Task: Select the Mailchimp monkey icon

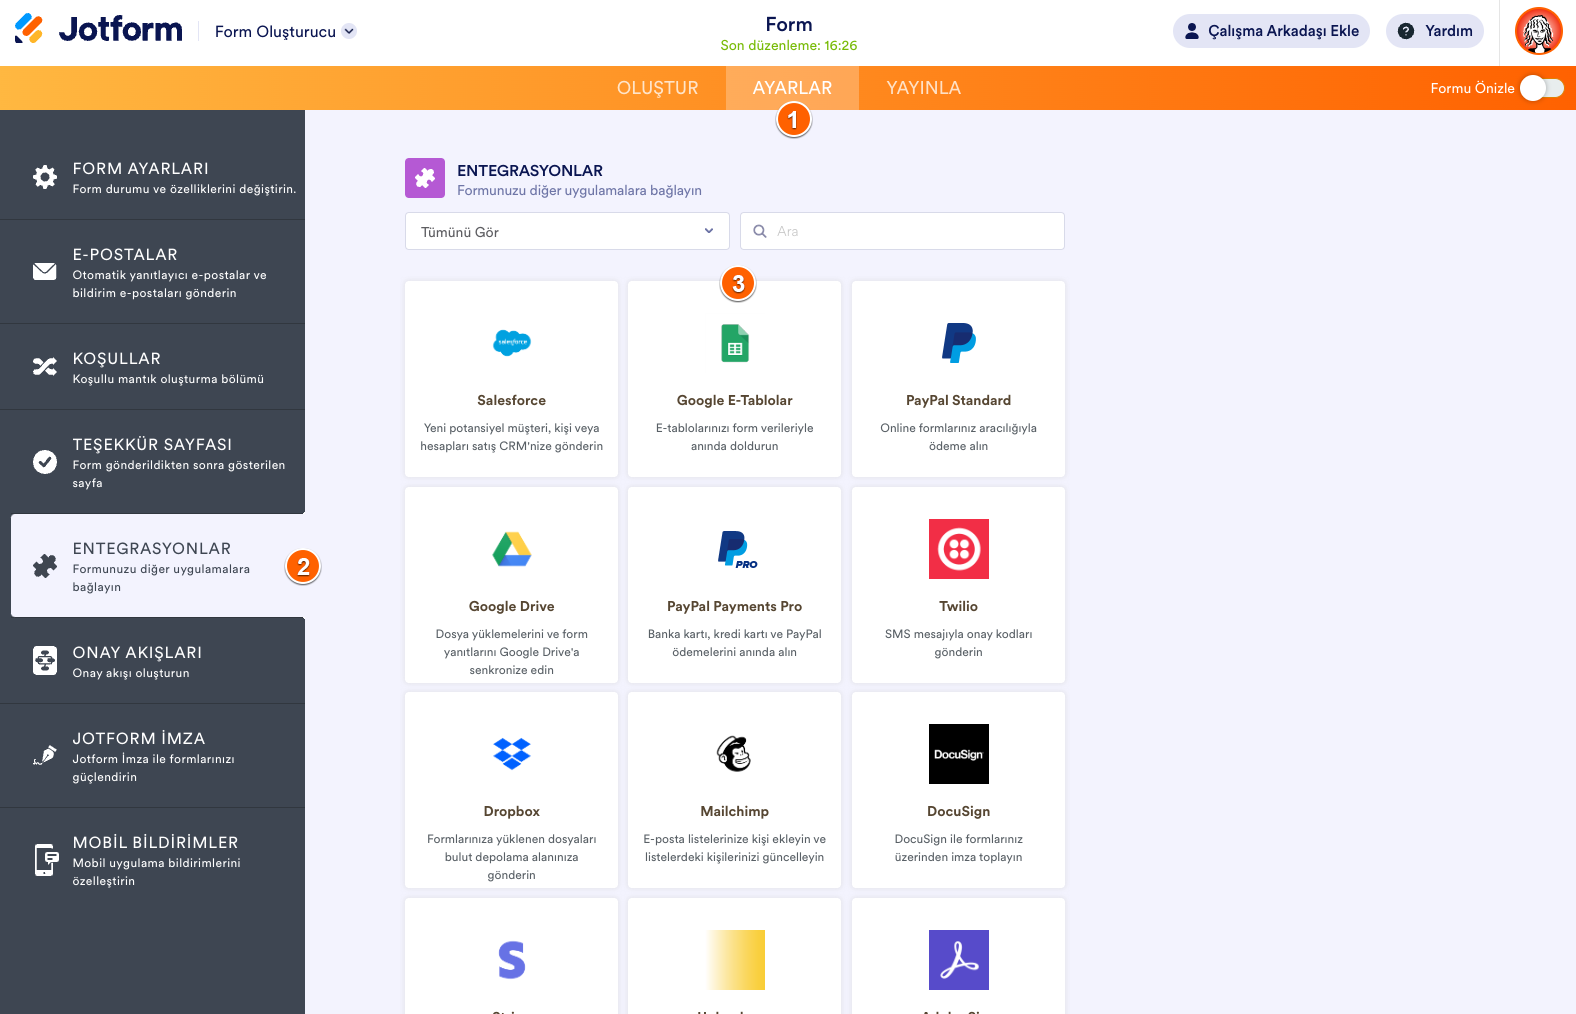Action: click(735, 754)
